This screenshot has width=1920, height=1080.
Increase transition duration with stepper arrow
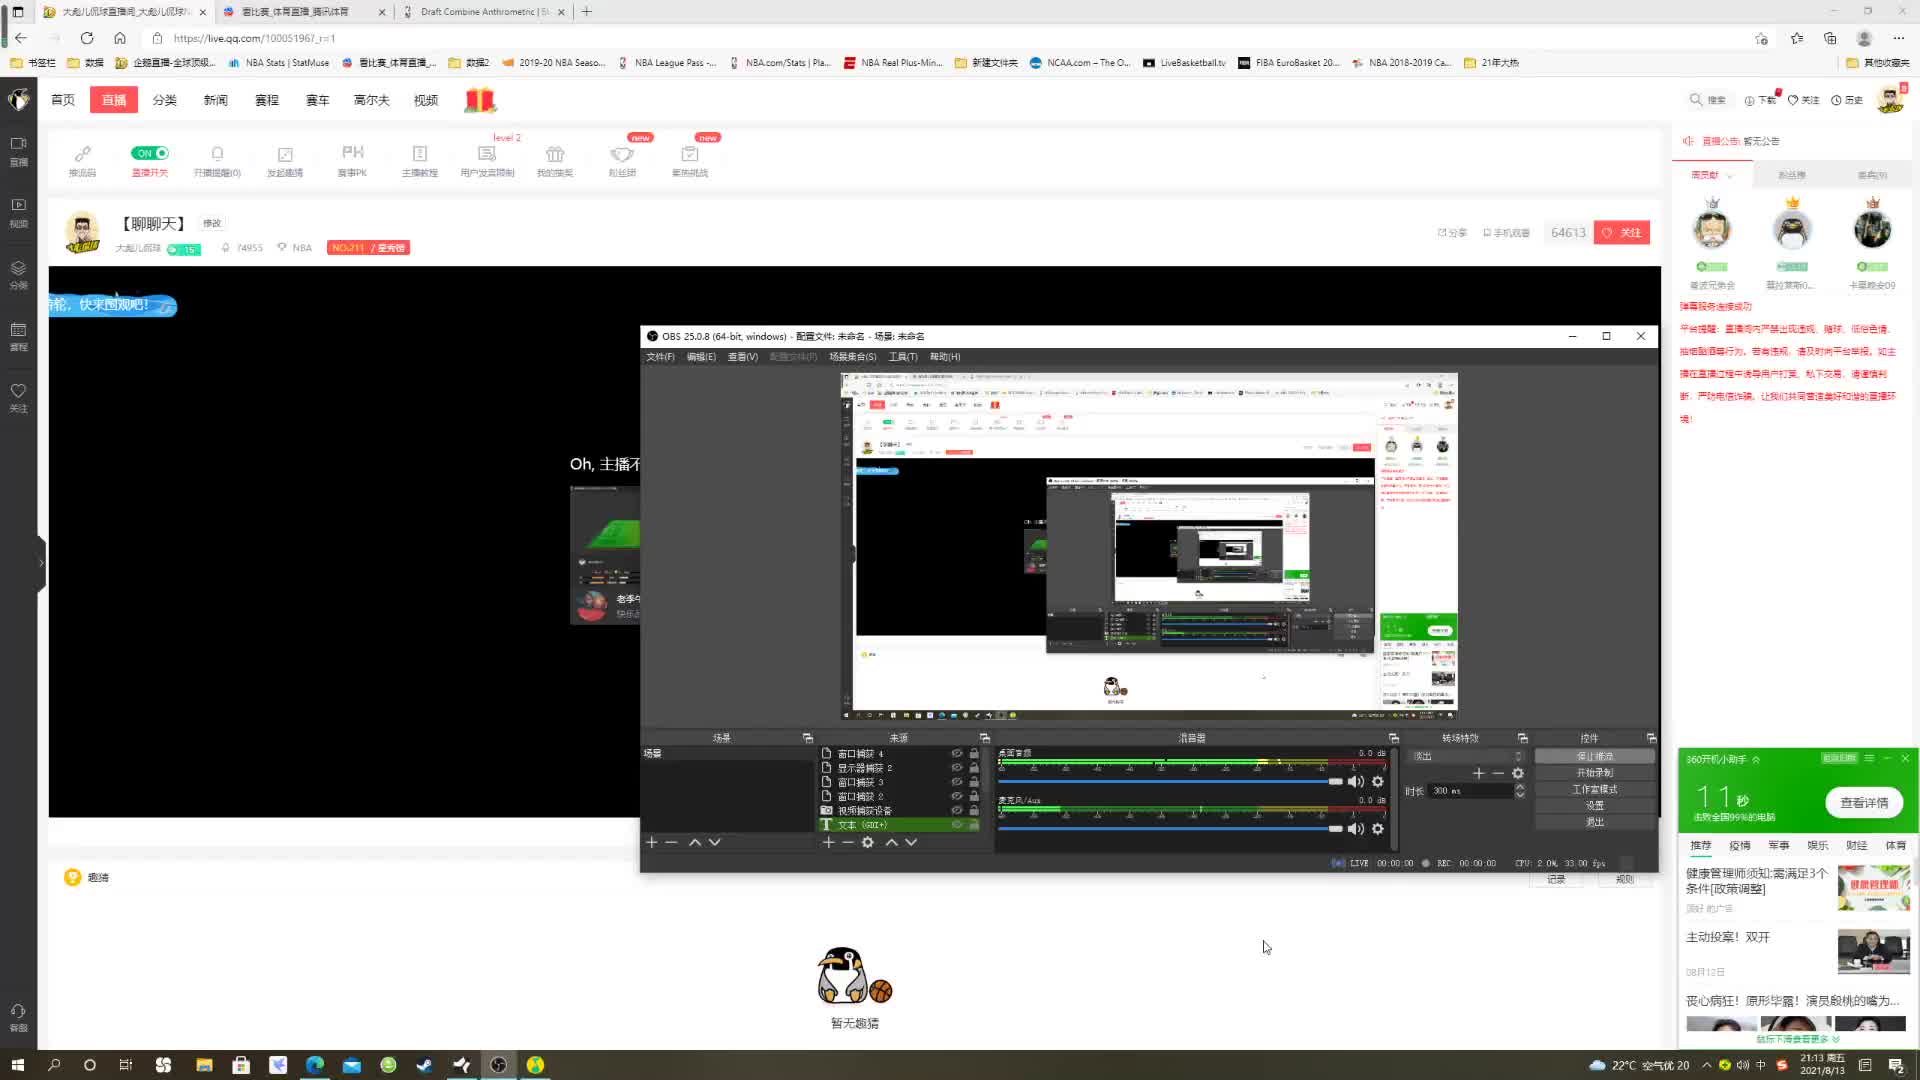(1520, 786)
